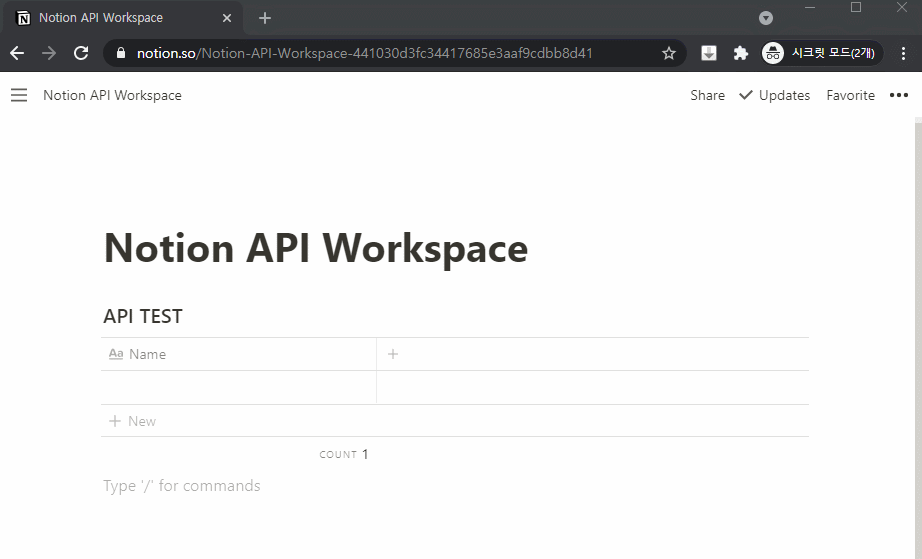Minimize the browser window

click(810, 8)
